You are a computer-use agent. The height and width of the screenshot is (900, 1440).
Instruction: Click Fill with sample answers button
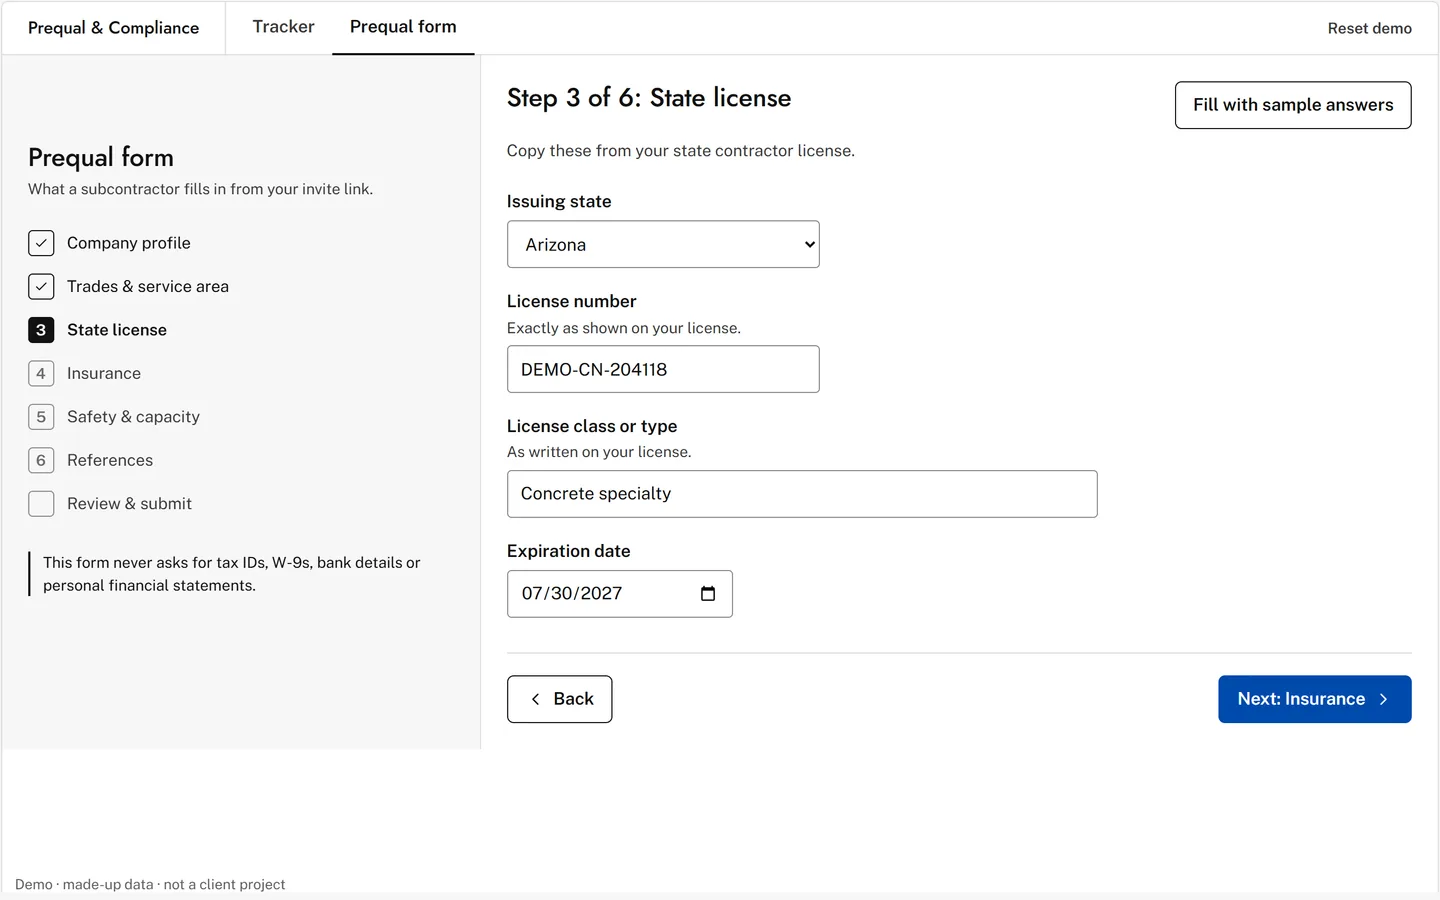(x=1293, y=105)
